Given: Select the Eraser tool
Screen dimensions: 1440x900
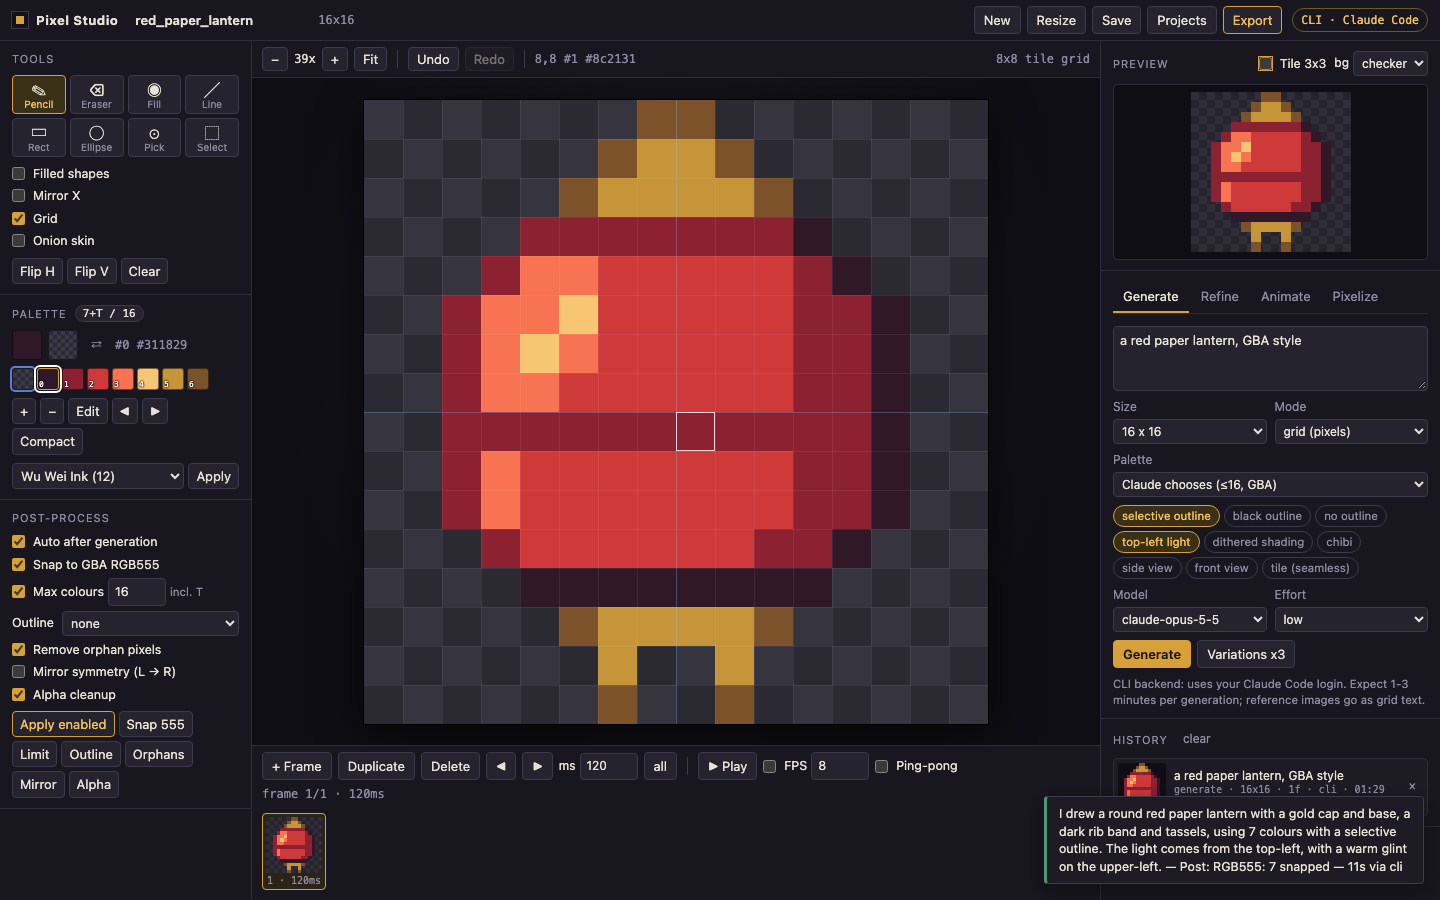Looking at the screenshot, I should pos(97,95).
